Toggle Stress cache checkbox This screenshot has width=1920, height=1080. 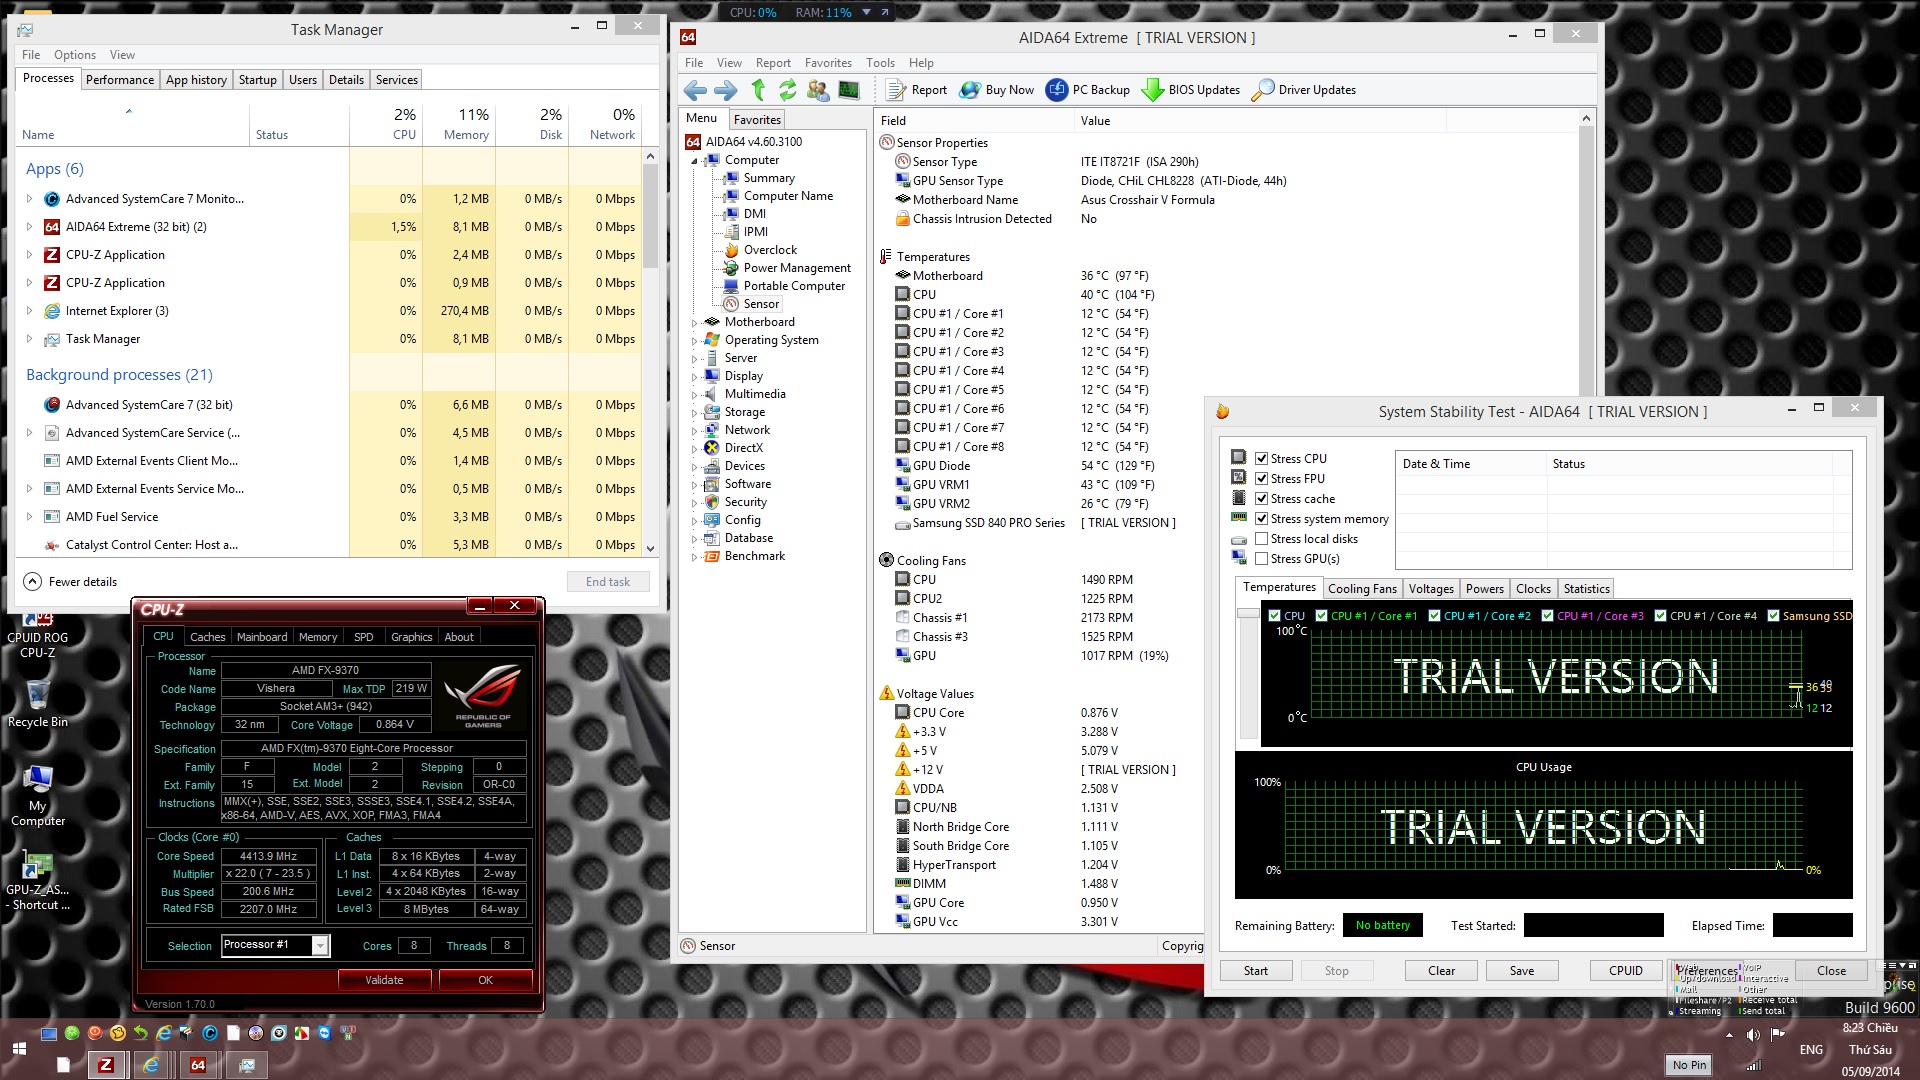pos(1262,499)
